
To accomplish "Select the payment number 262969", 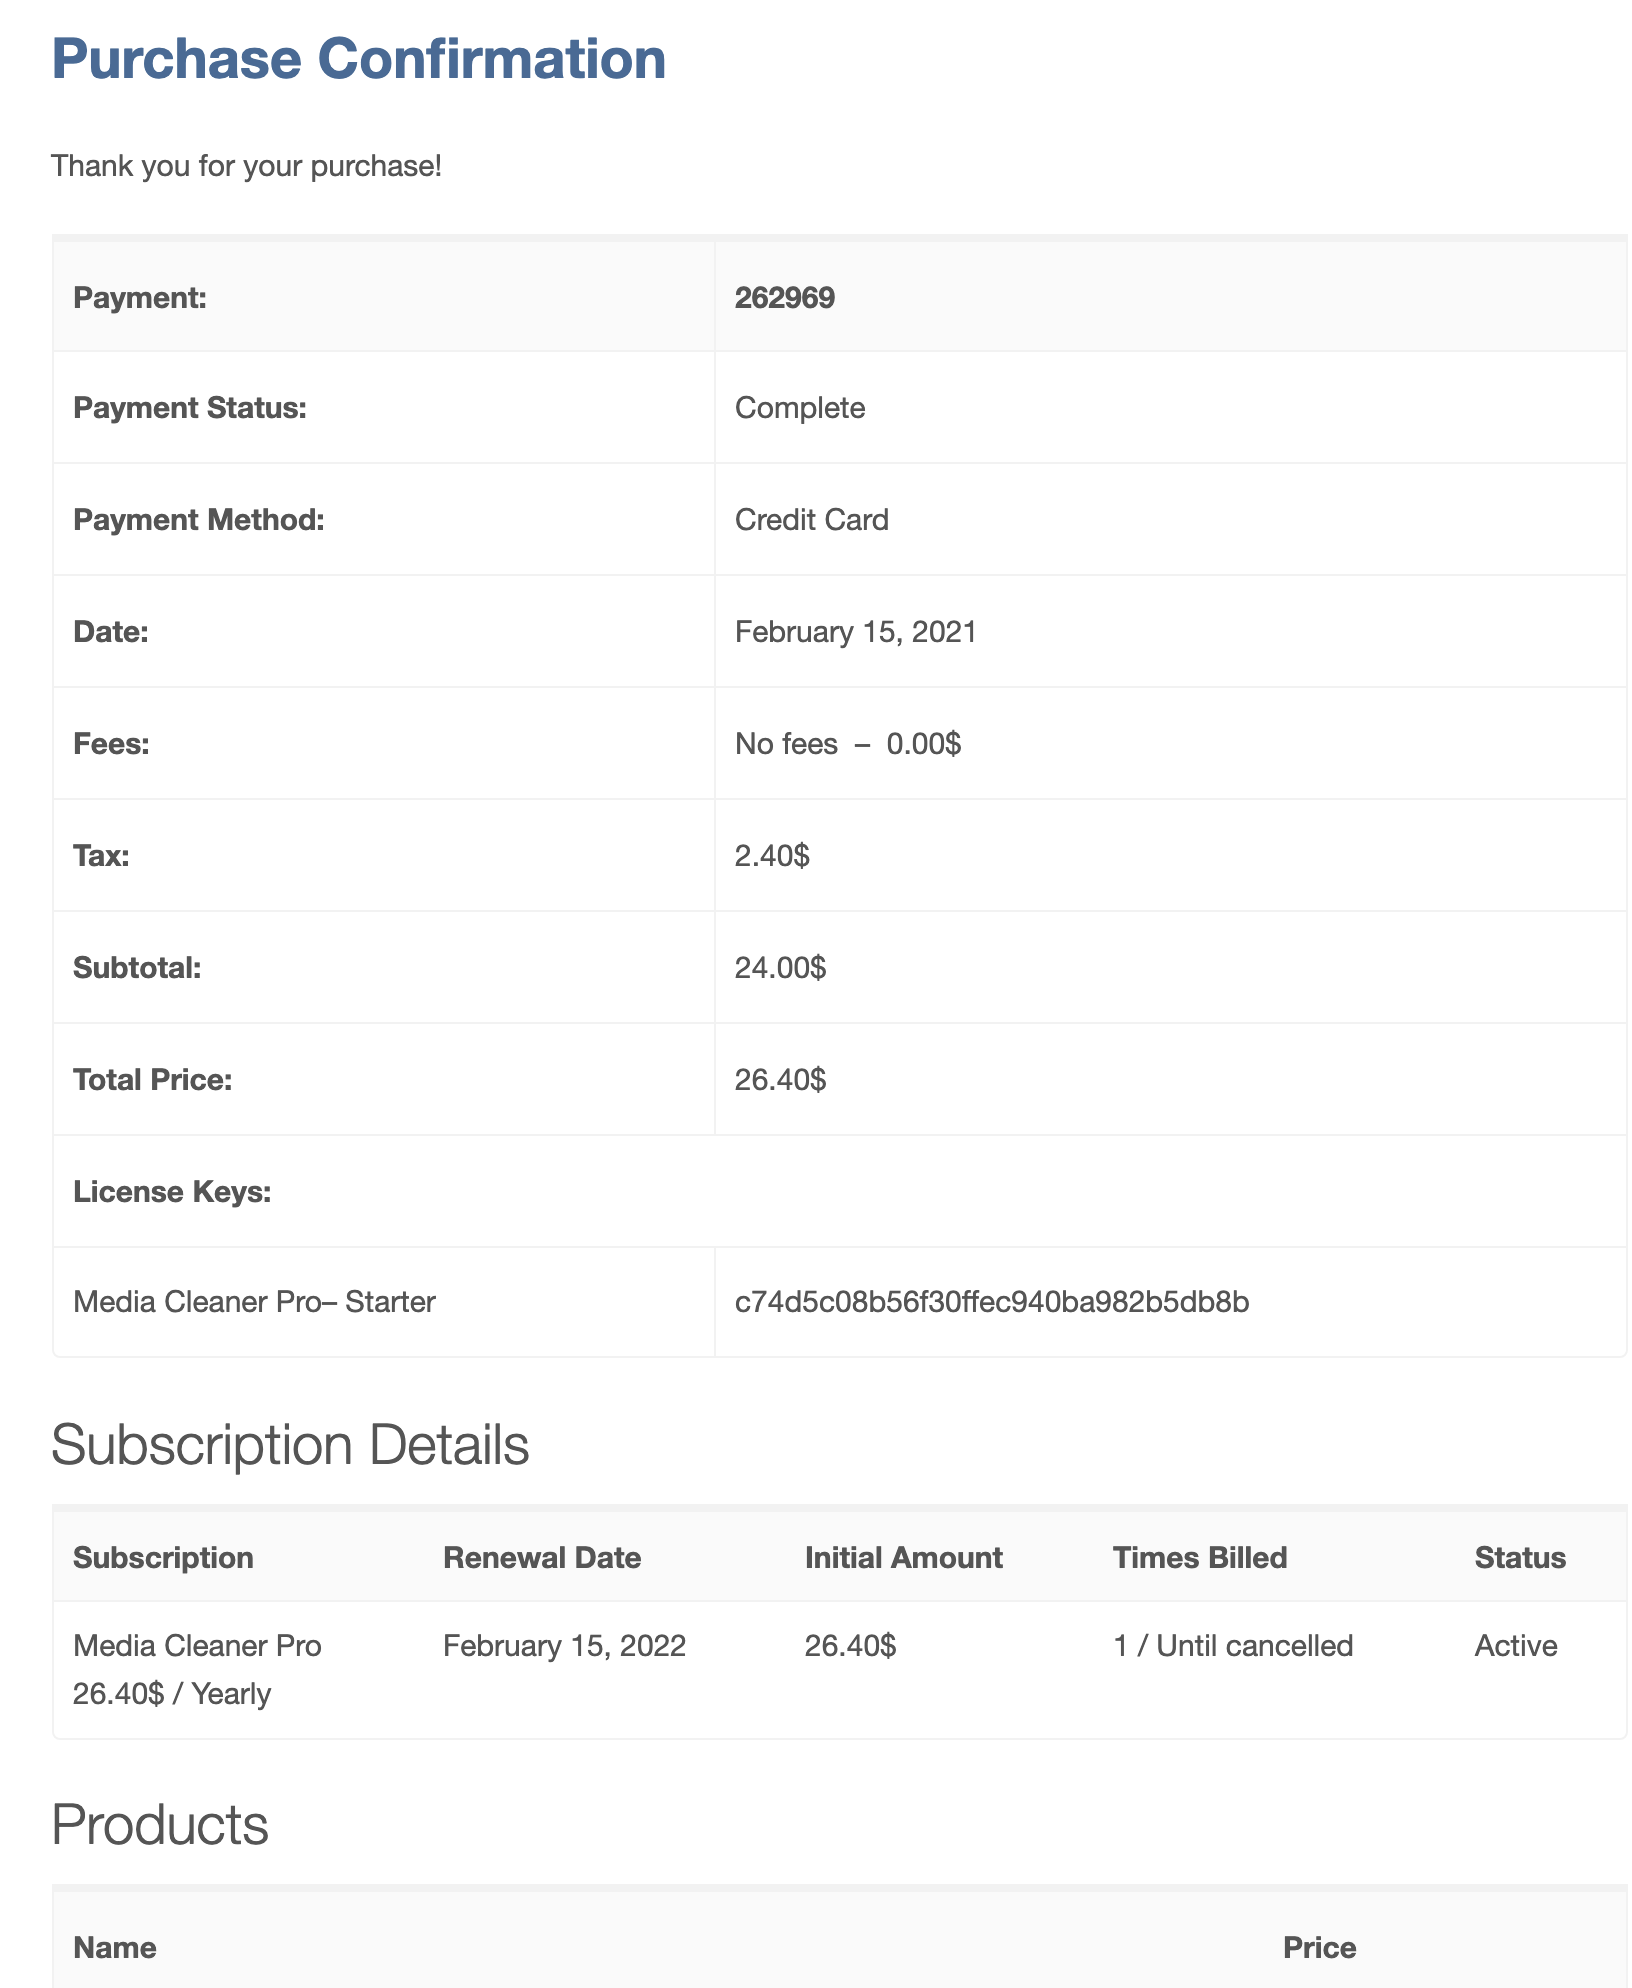I will point(785,298).
